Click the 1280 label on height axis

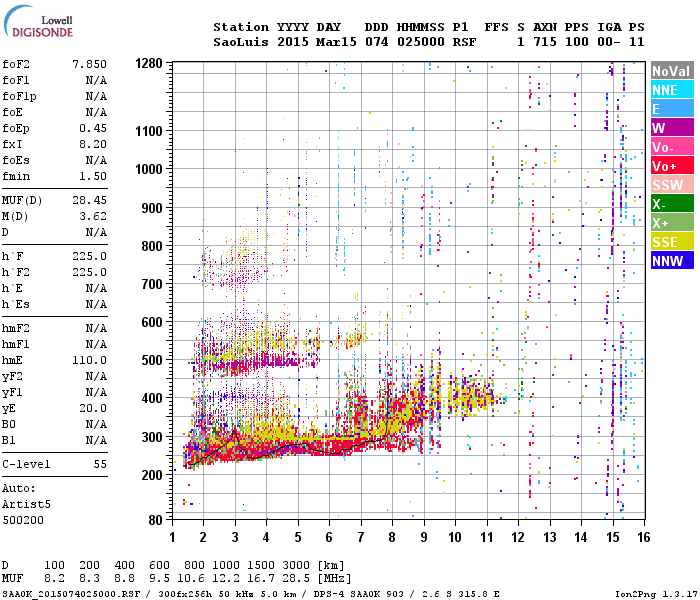[149, 64]
